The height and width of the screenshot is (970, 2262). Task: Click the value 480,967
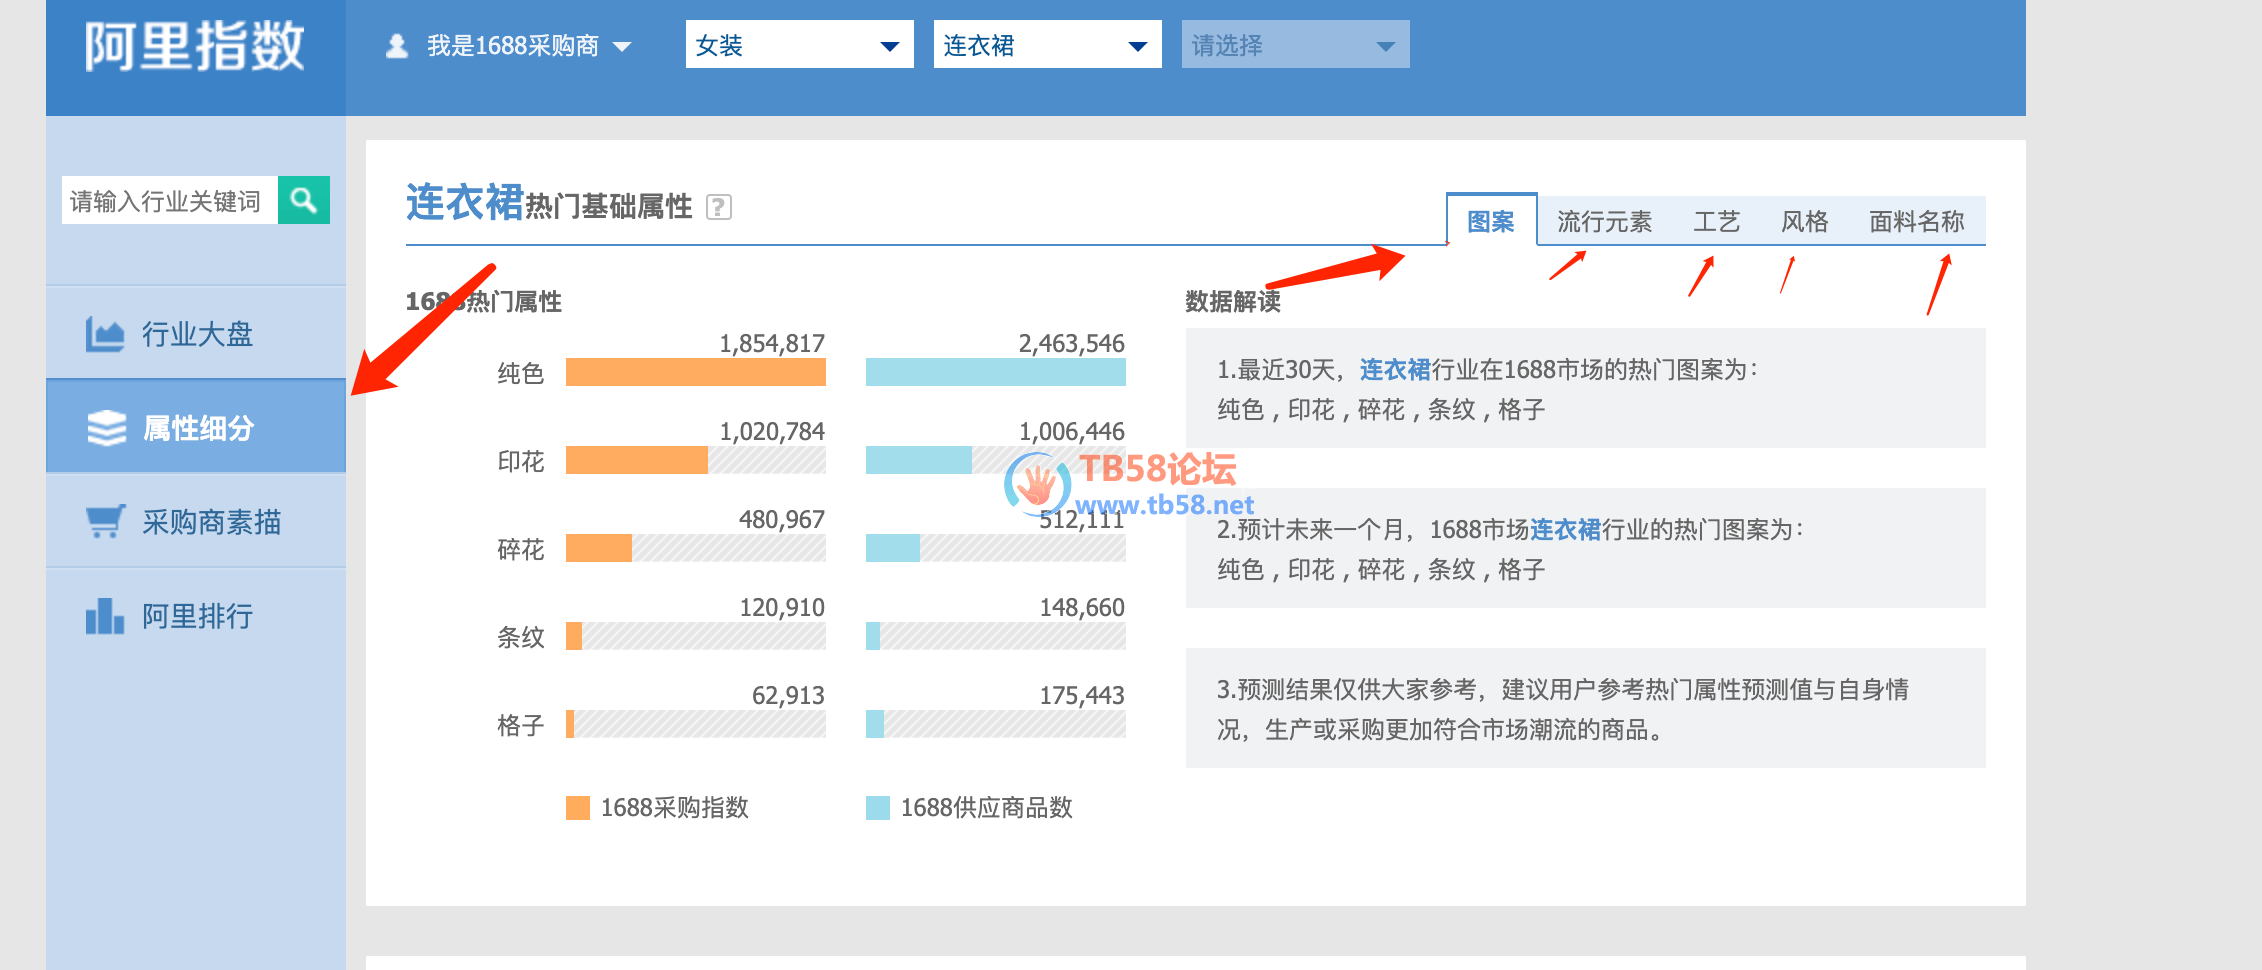tap(782, 520)
